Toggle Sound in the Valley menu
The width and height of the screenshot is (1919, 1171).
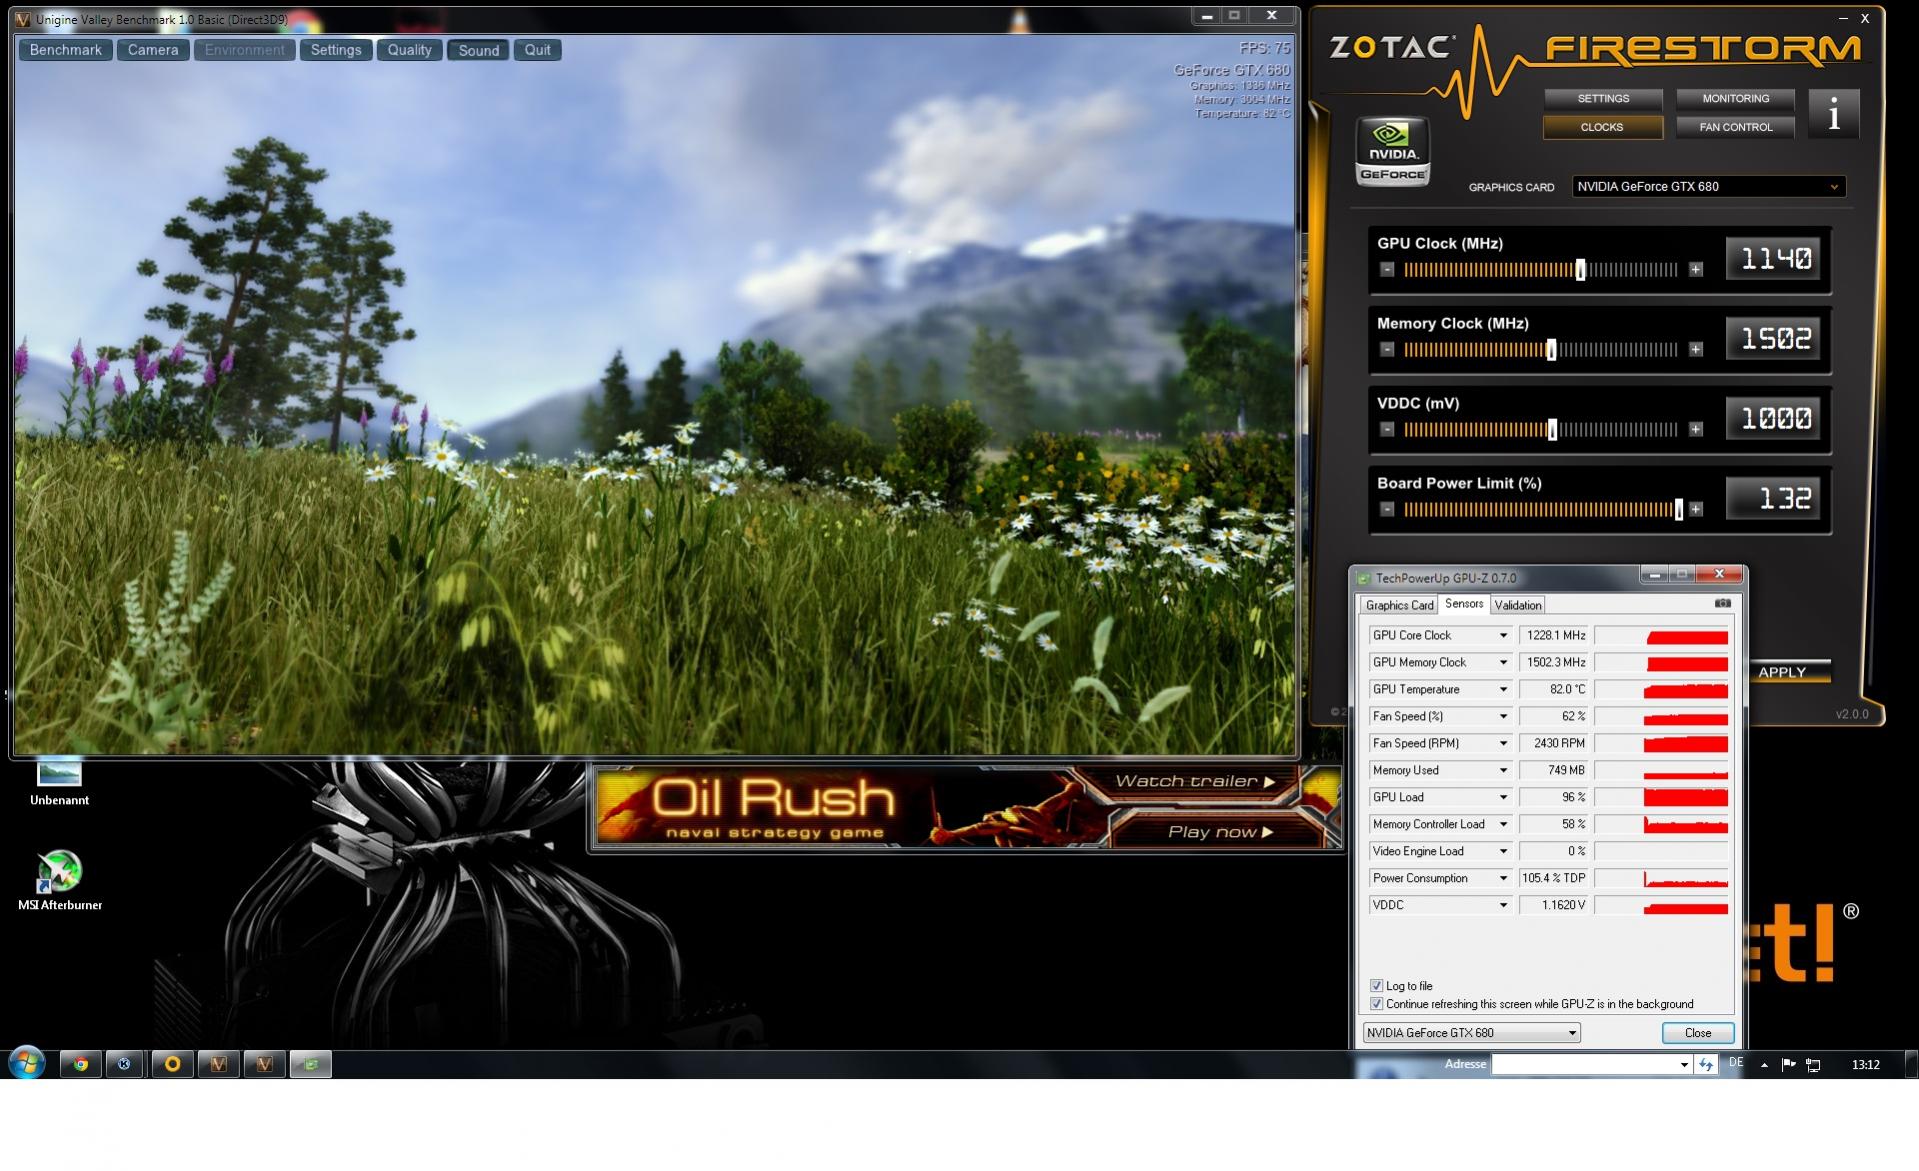point(479,50)
